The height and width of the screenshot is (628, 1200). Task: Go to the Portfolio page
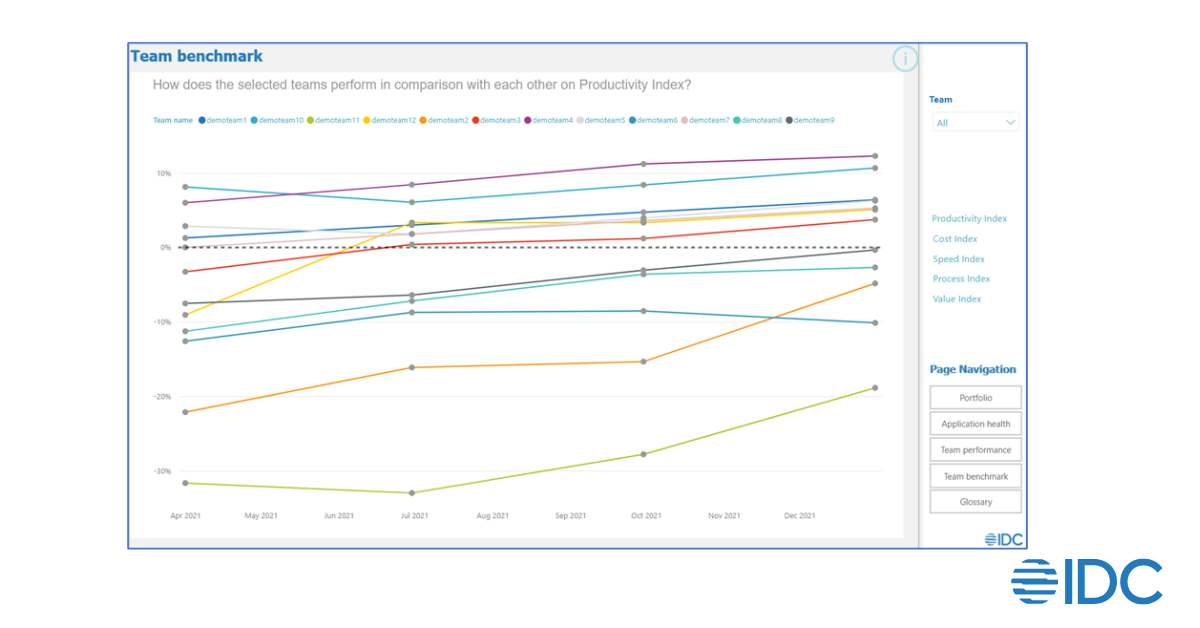coord(975,398)
